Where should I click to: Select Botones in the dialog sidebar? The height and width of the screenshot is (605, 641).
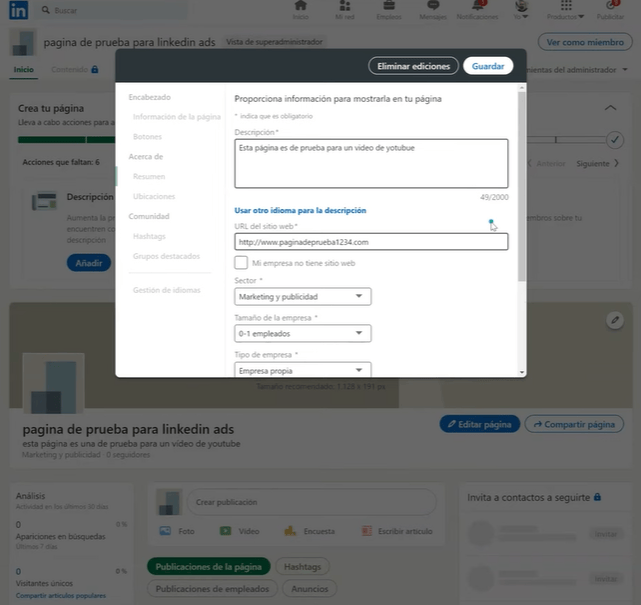(147, 137)
